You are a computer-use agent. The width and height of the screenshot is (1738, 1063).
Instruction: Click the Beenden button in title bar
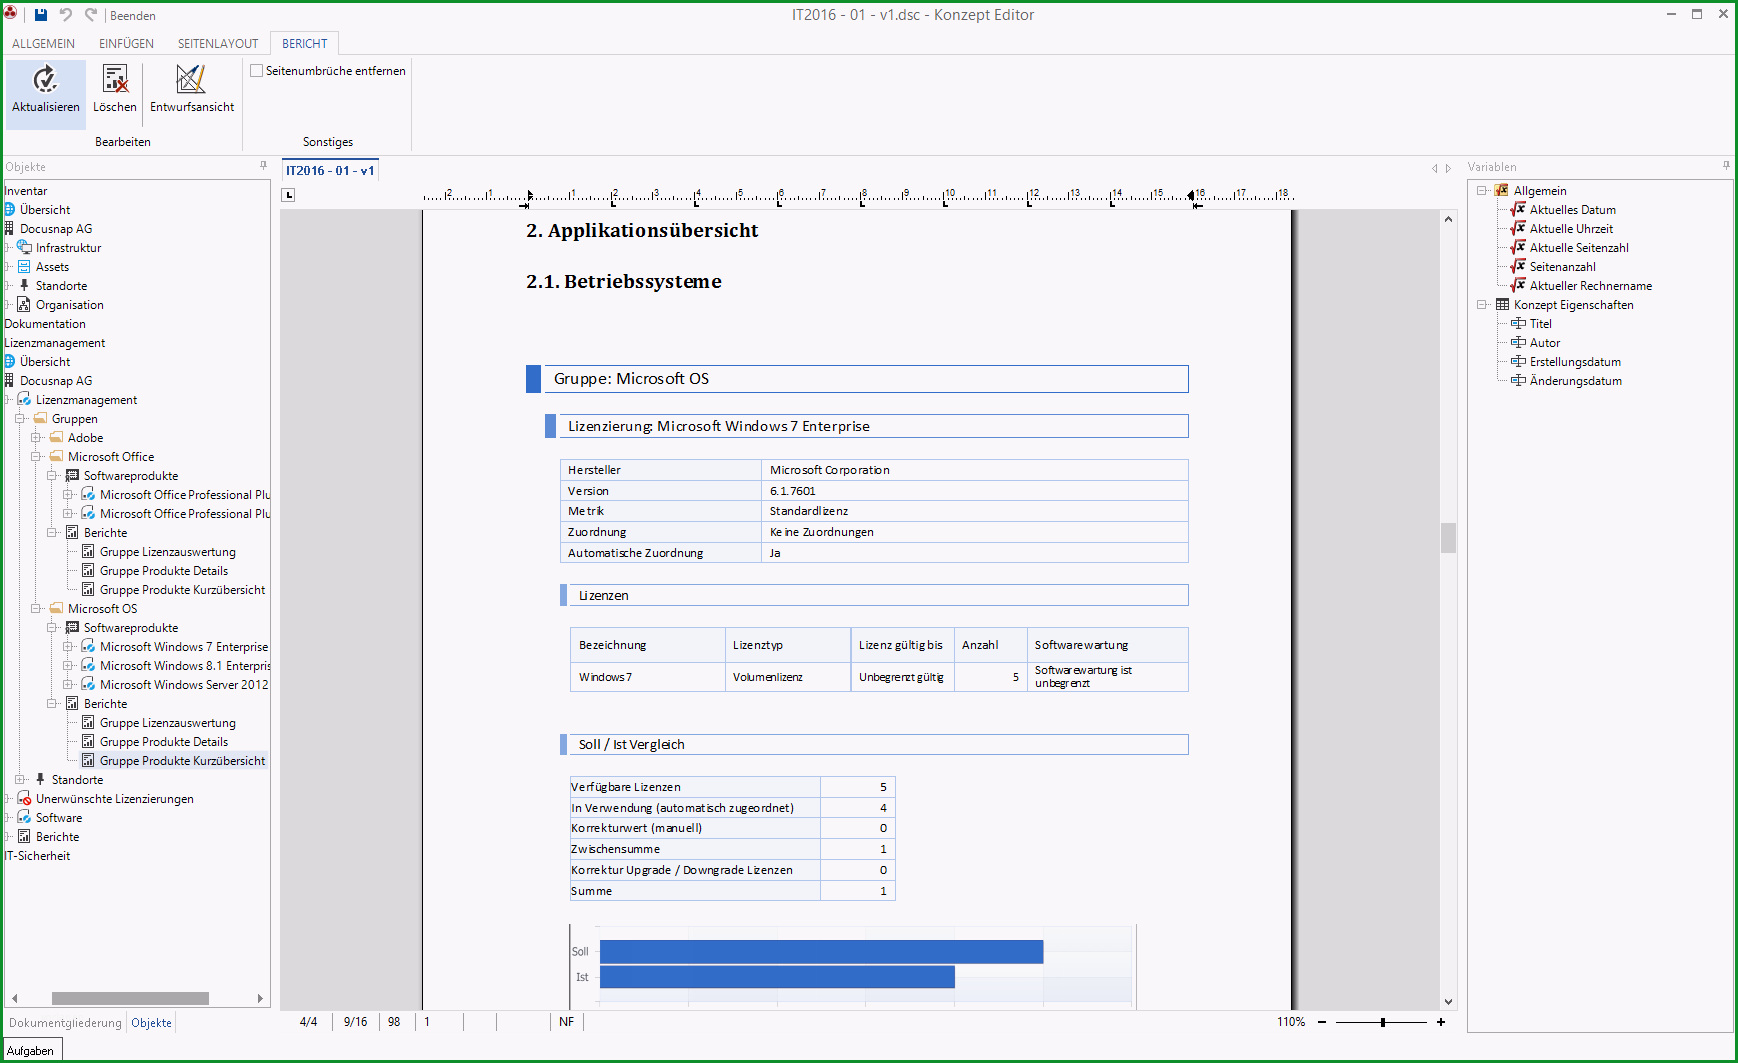click(133, 16)
